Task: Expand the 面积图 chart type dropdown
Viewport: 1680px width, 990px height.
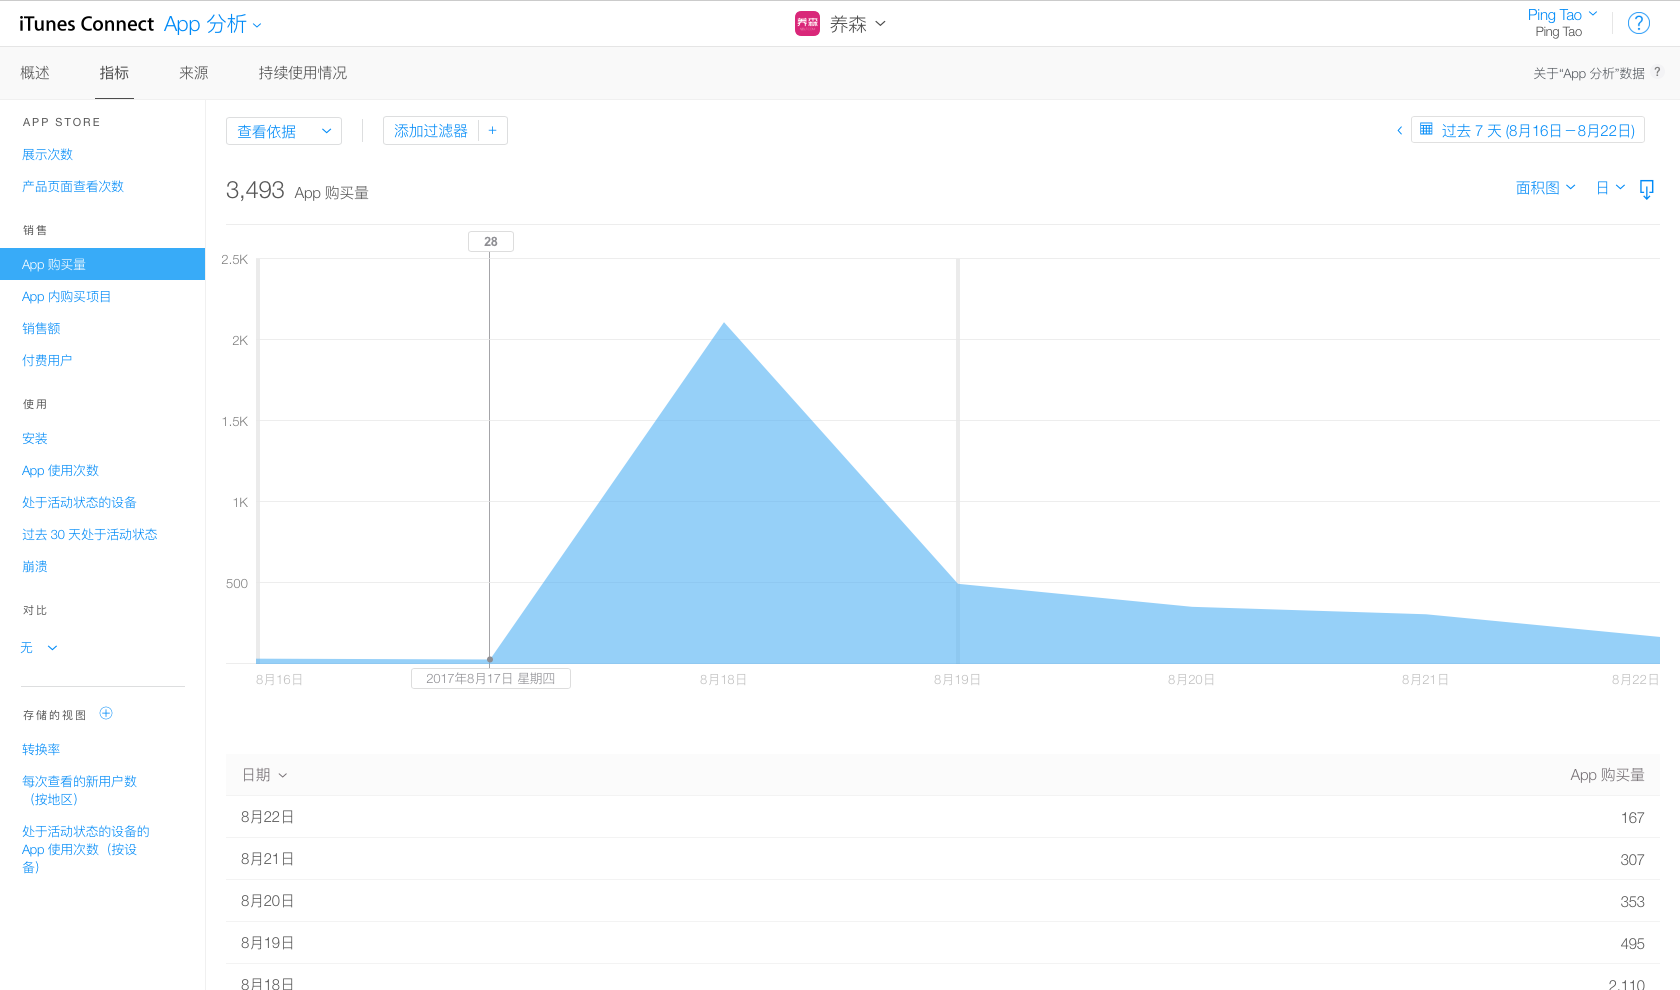Action: point(1545,188)
